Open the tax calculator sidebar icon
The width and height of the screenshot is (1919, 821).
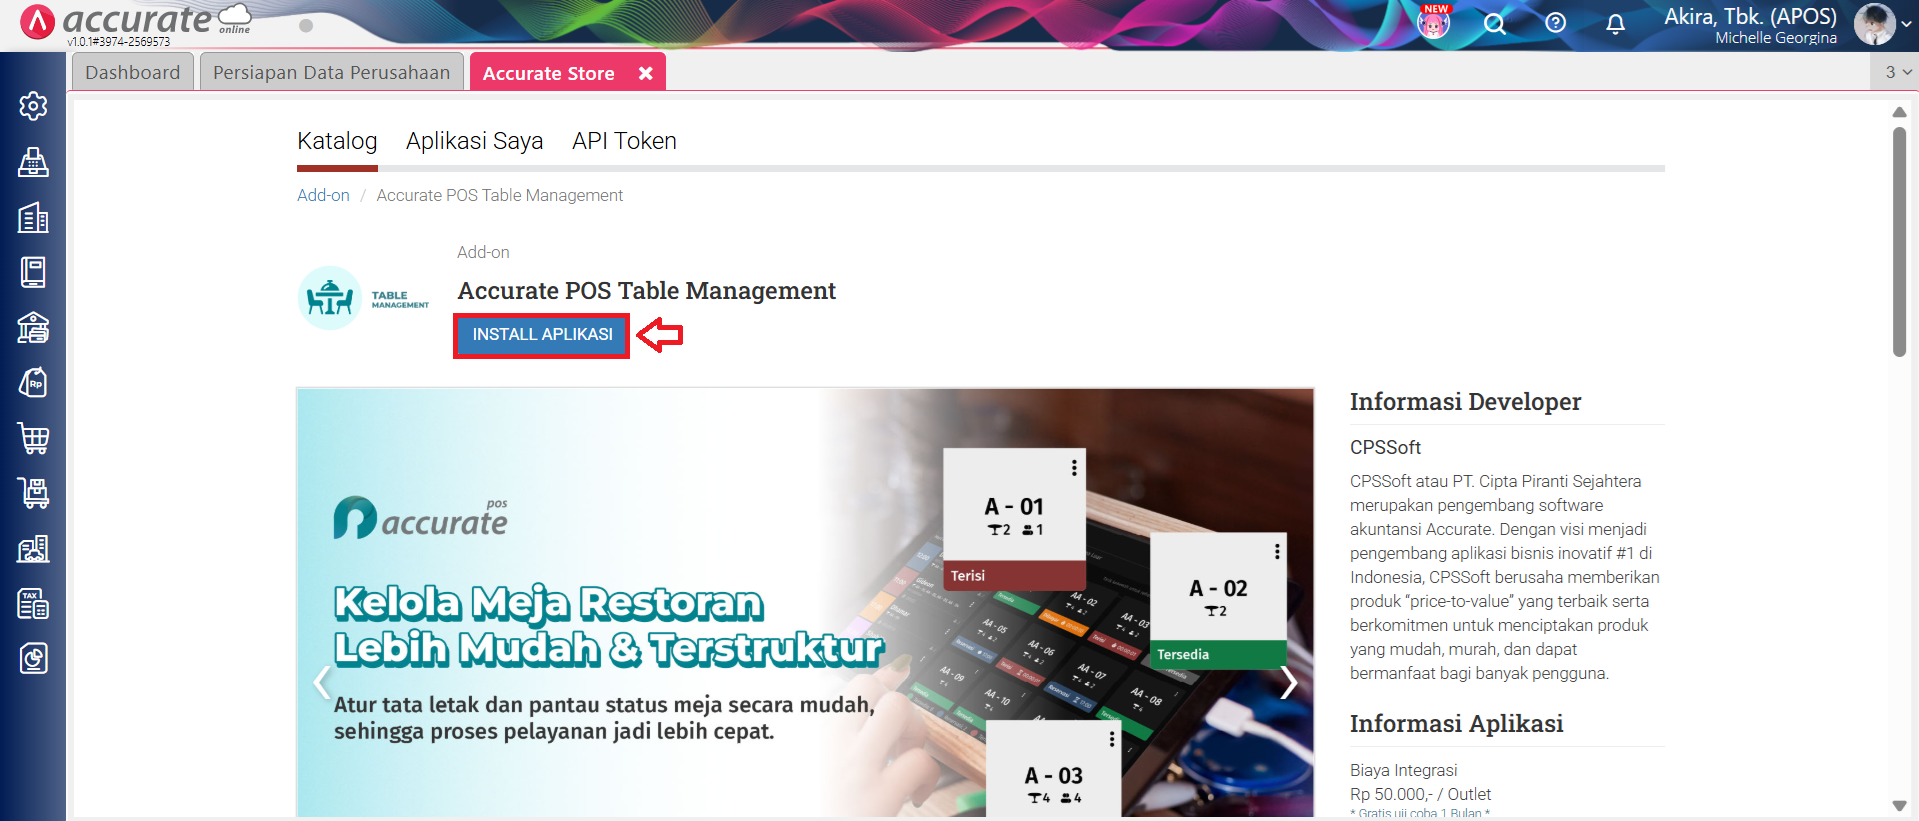click(33, 604)
